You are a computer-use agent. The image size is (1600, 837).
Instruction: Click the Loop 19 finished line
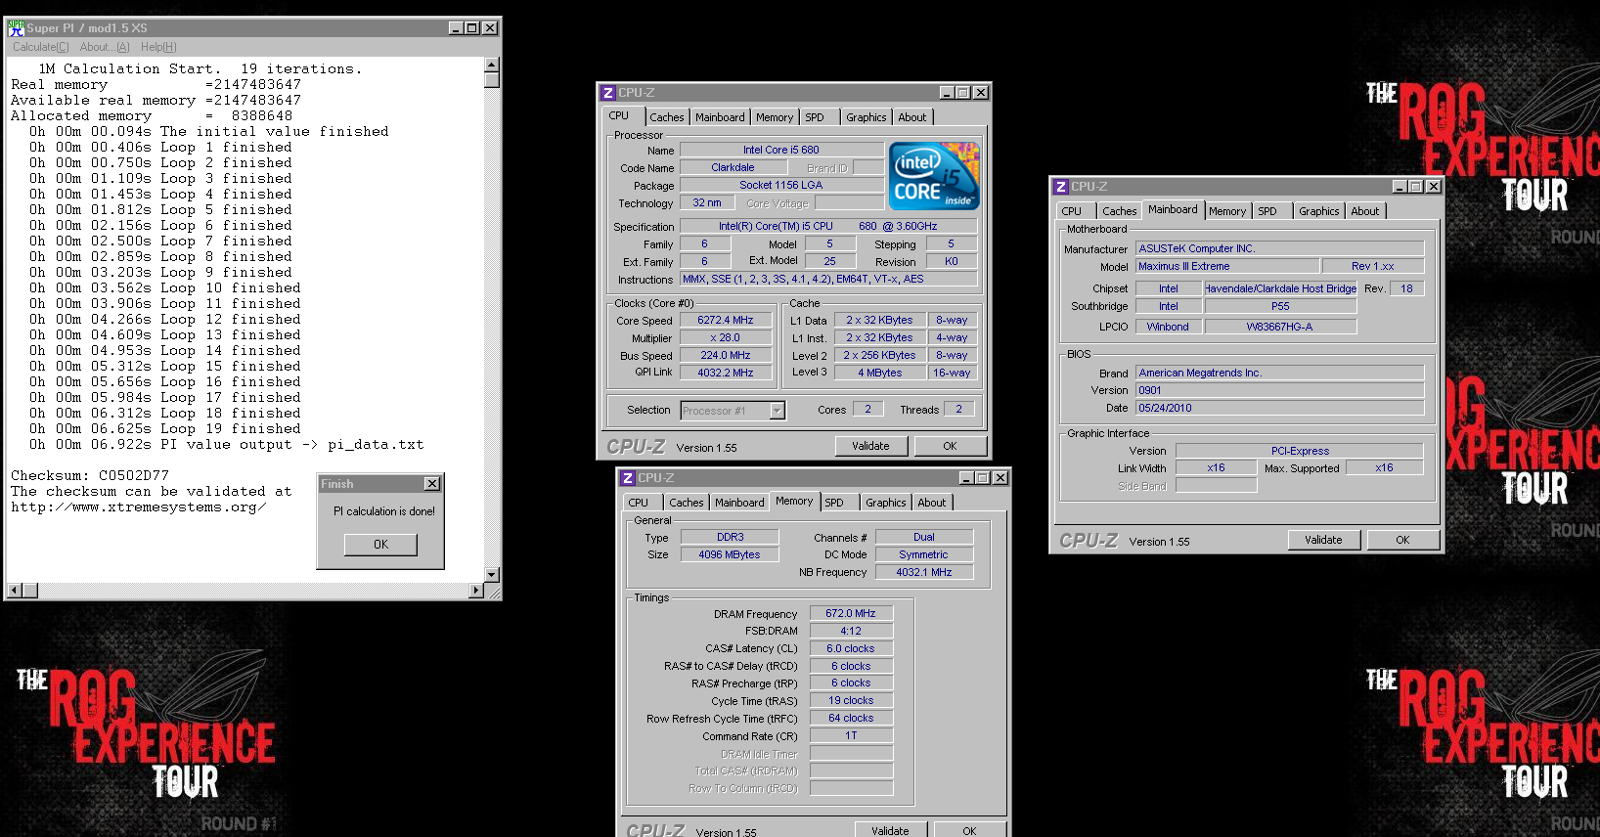point(165,429)
